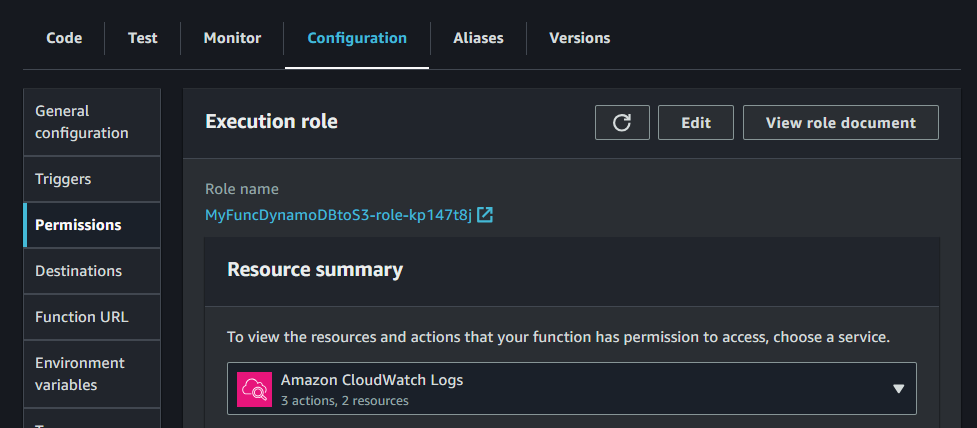Switch to the Code tab

pyautogui.click(x=64, y=38)
